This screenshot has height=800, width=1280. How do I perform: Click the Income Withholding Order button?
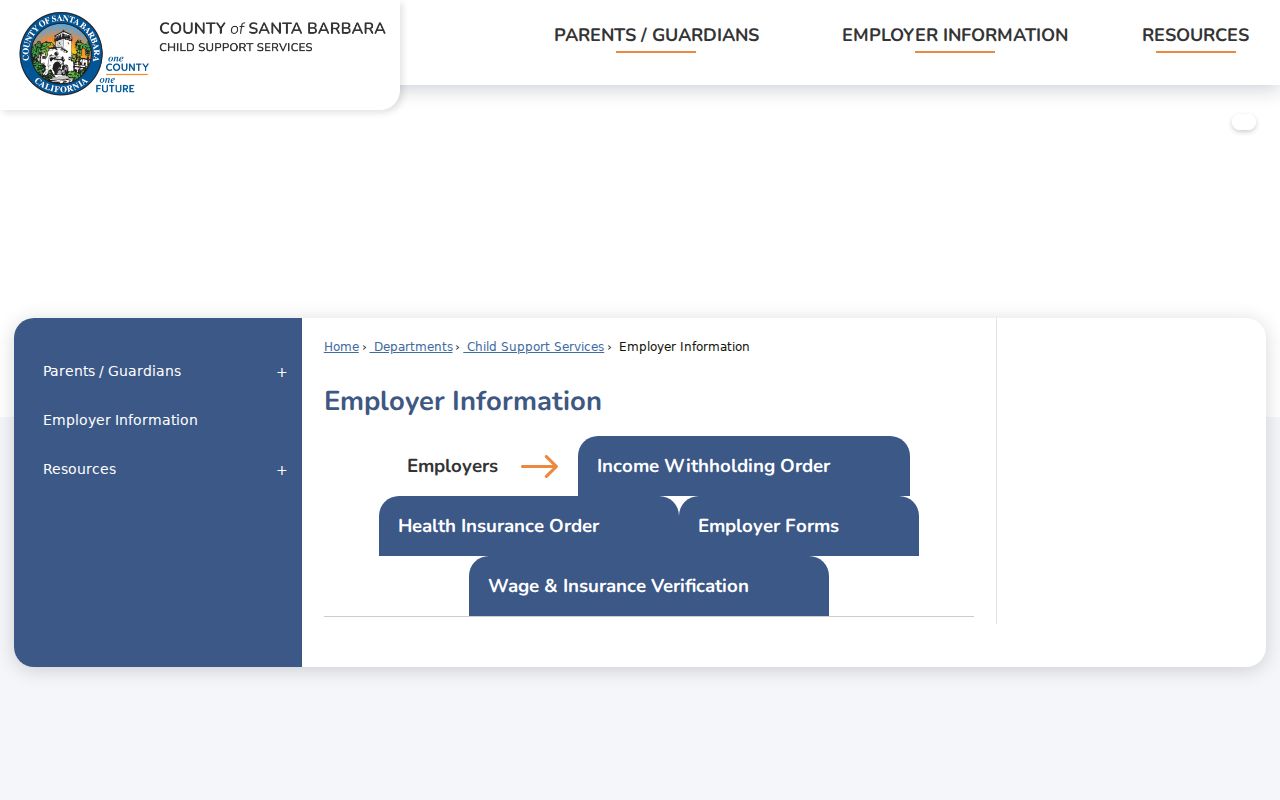744,466
